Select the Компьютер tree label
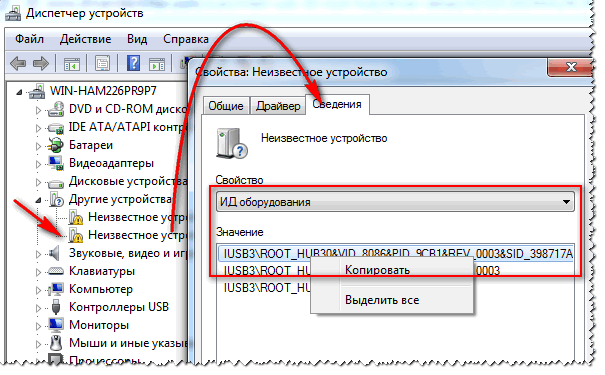Image resolution: width=605 pixels, height=375 pixels. (x=101, y=289)
